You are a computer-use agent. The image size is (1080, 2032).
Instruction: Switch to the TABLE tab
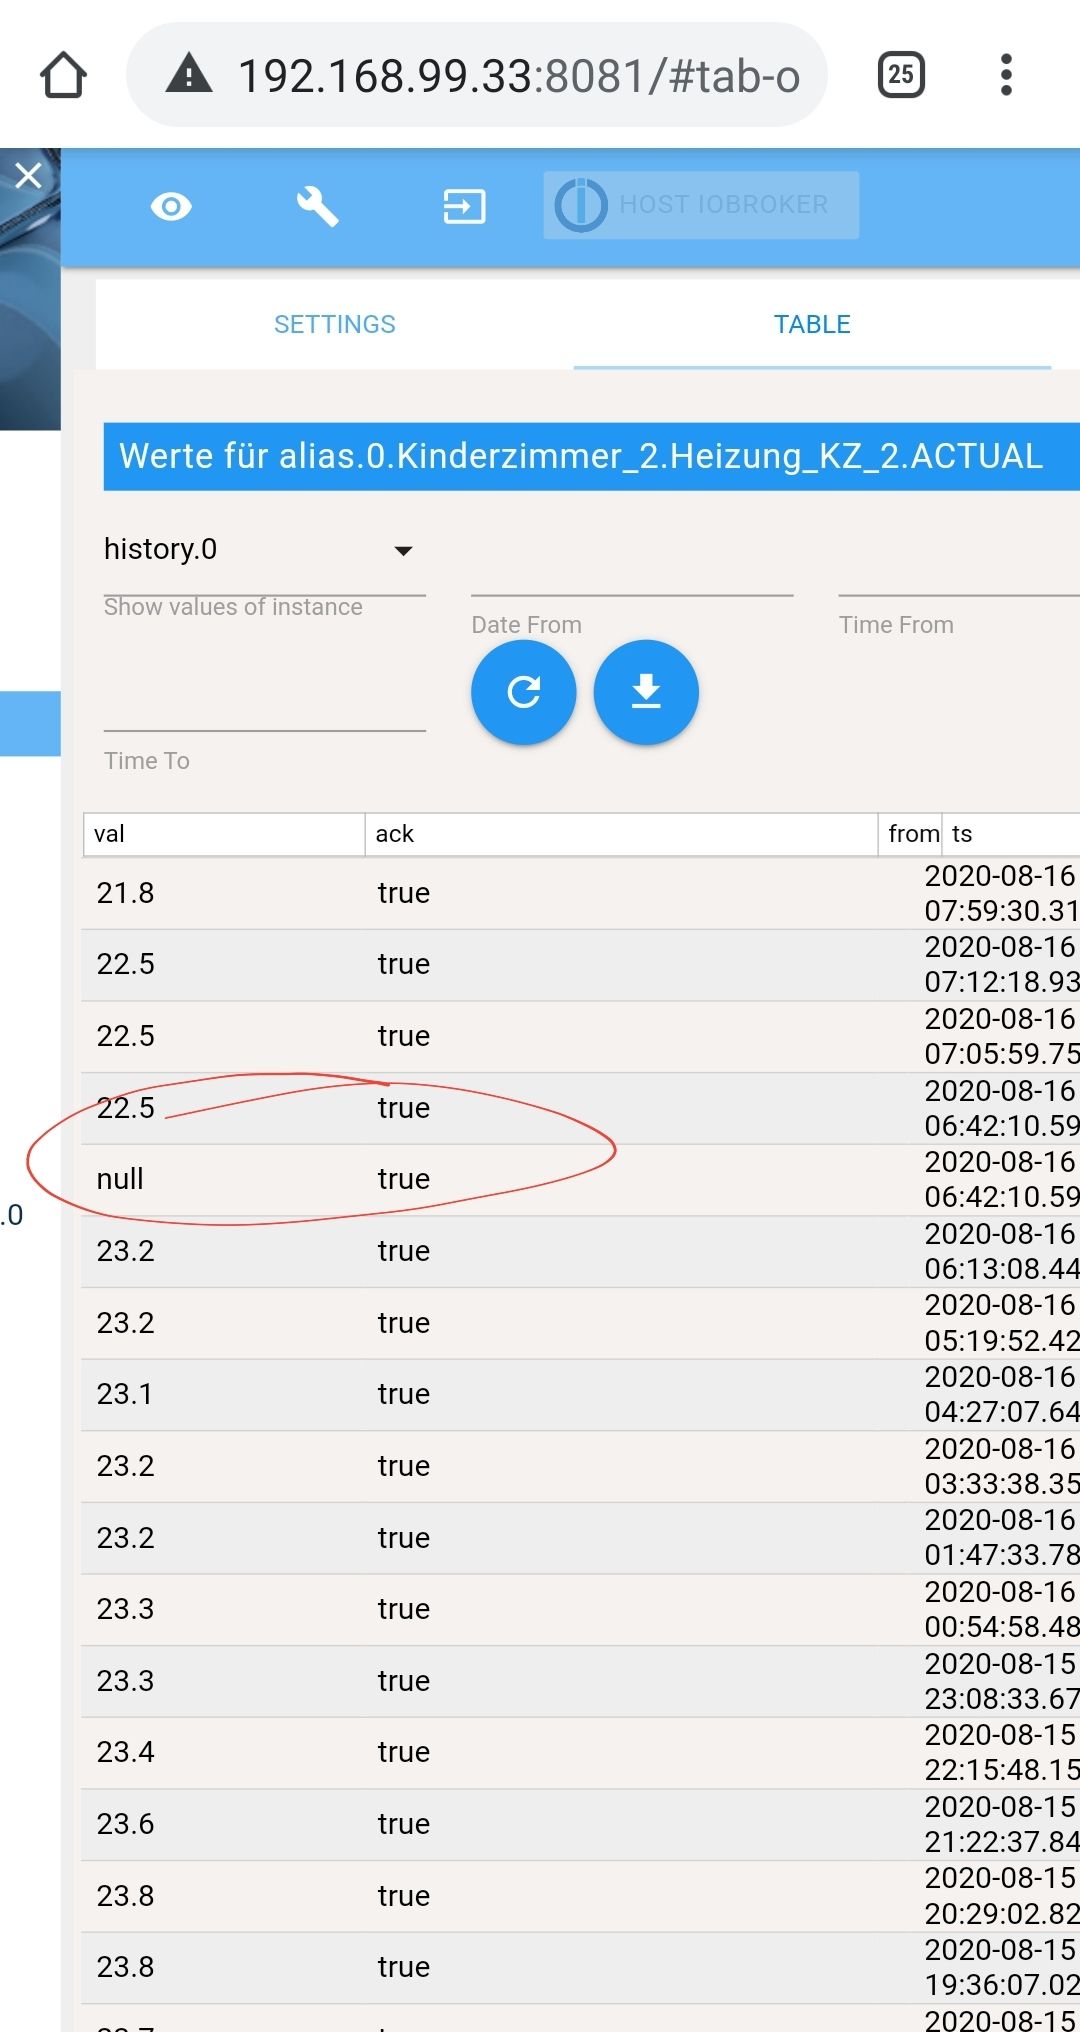812,324
